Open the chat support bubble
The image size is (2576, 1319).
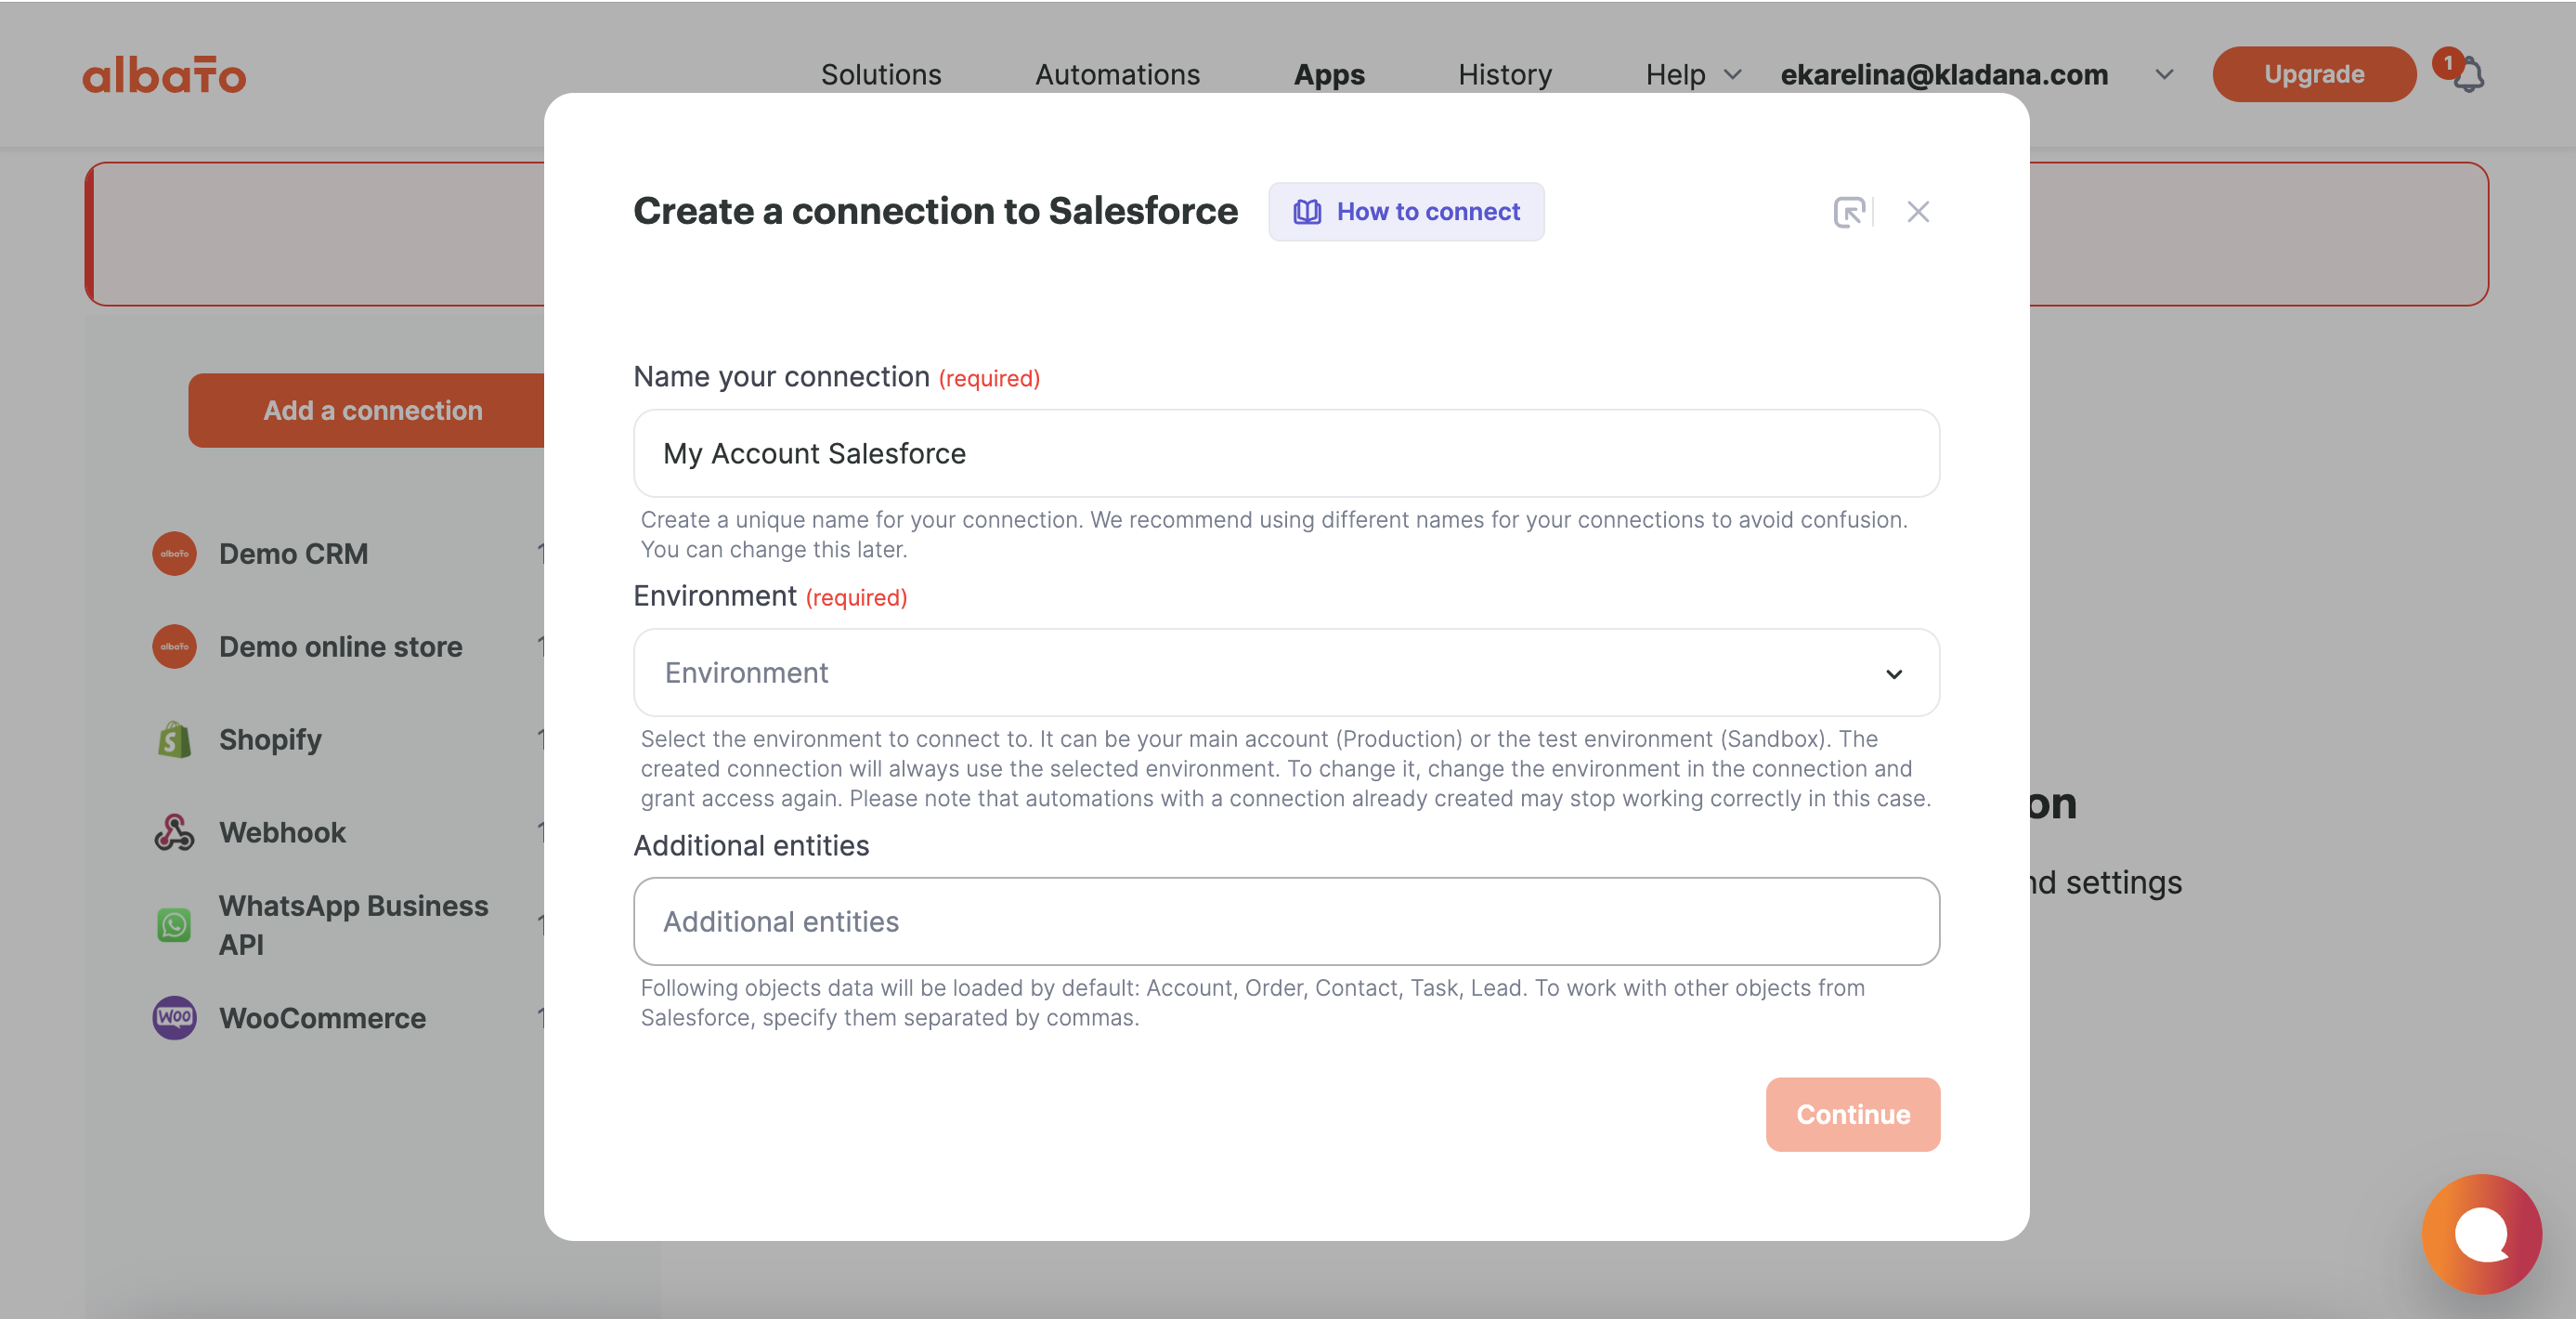coord(2481,1233)
